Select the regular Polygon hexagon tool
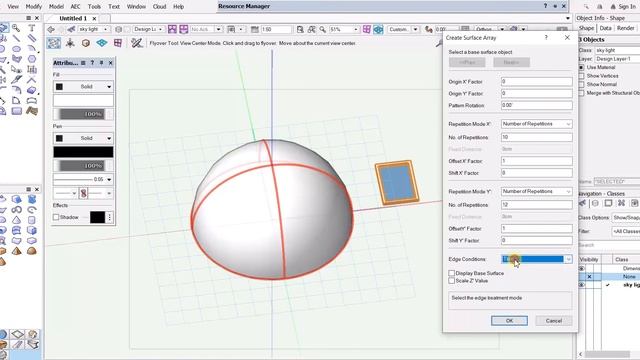This screenshot has width=640, height=360. point(31,59)
